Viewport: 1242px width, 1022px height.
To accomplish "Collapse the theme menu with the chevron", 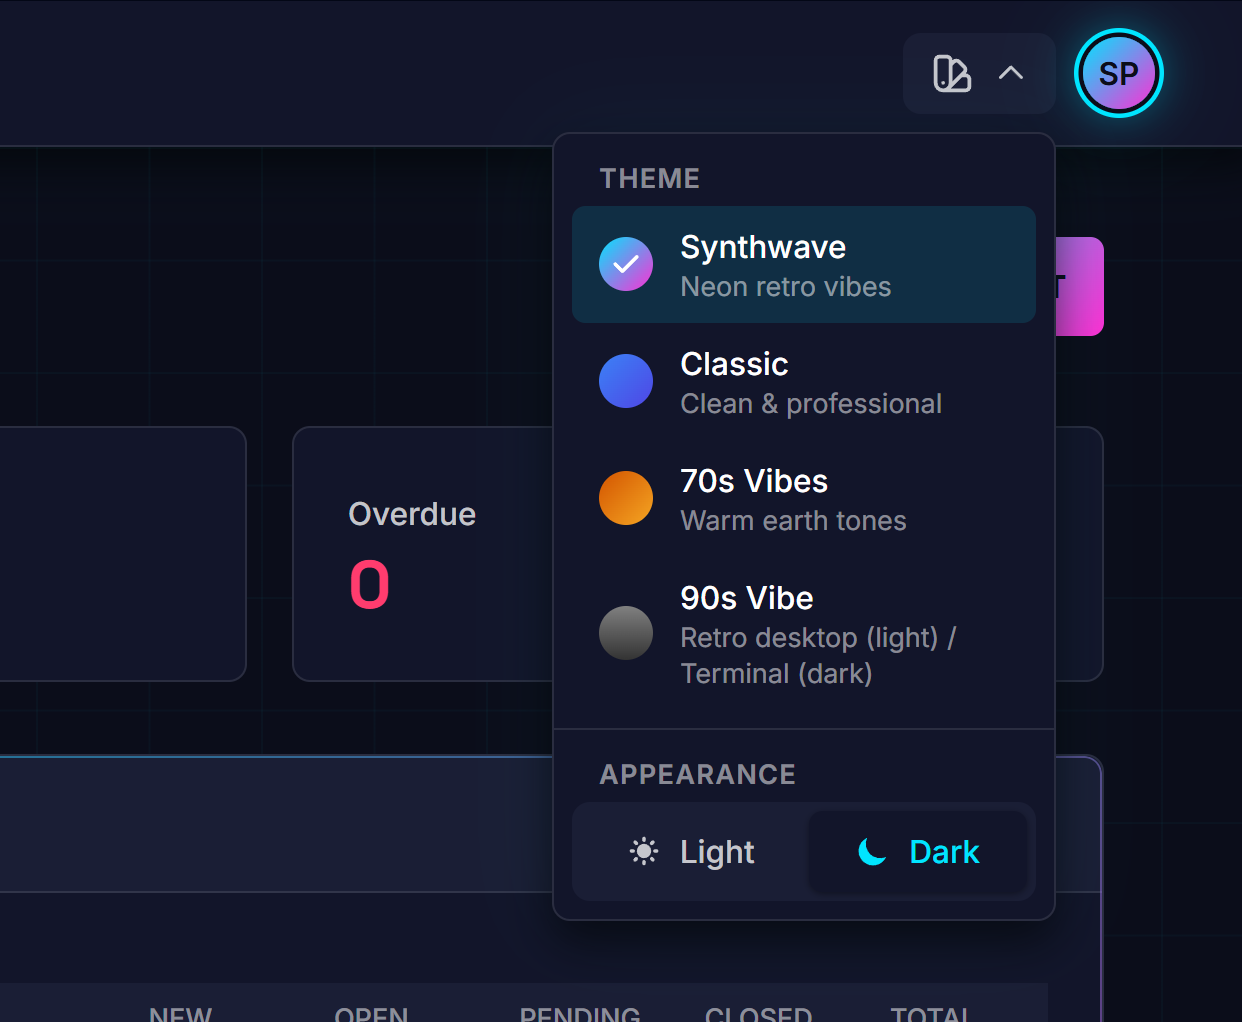I will pos(1011,73).
